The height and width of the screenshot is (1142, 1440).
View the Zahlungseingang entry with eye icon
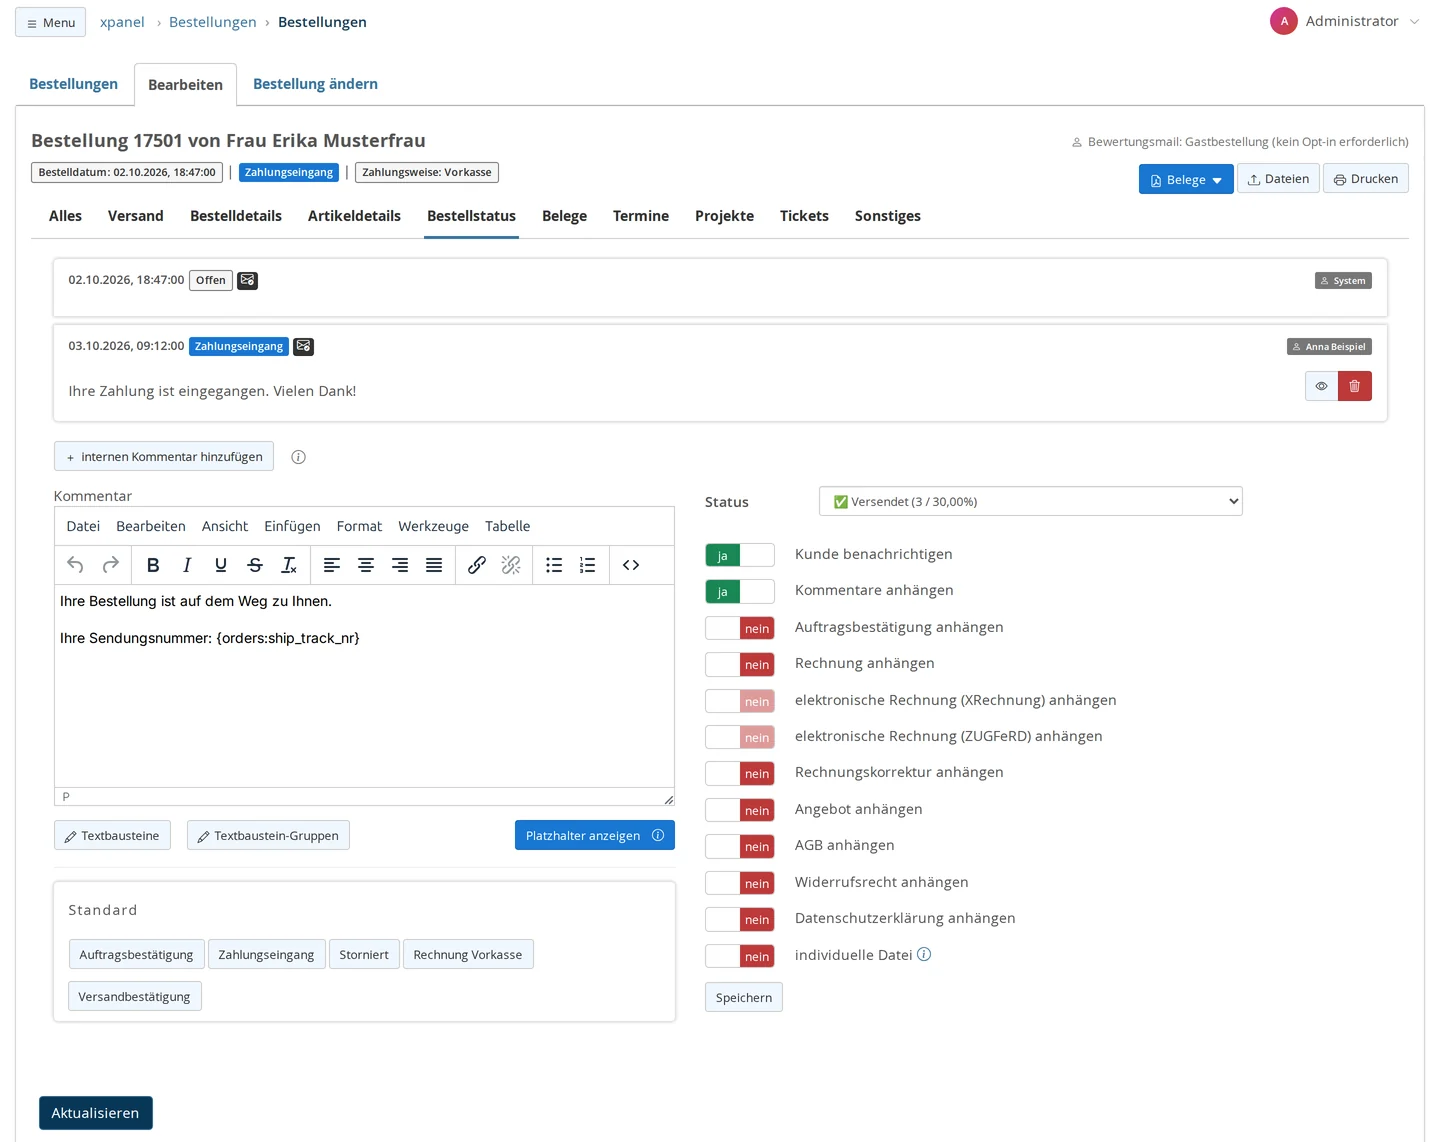[1321, 386]
